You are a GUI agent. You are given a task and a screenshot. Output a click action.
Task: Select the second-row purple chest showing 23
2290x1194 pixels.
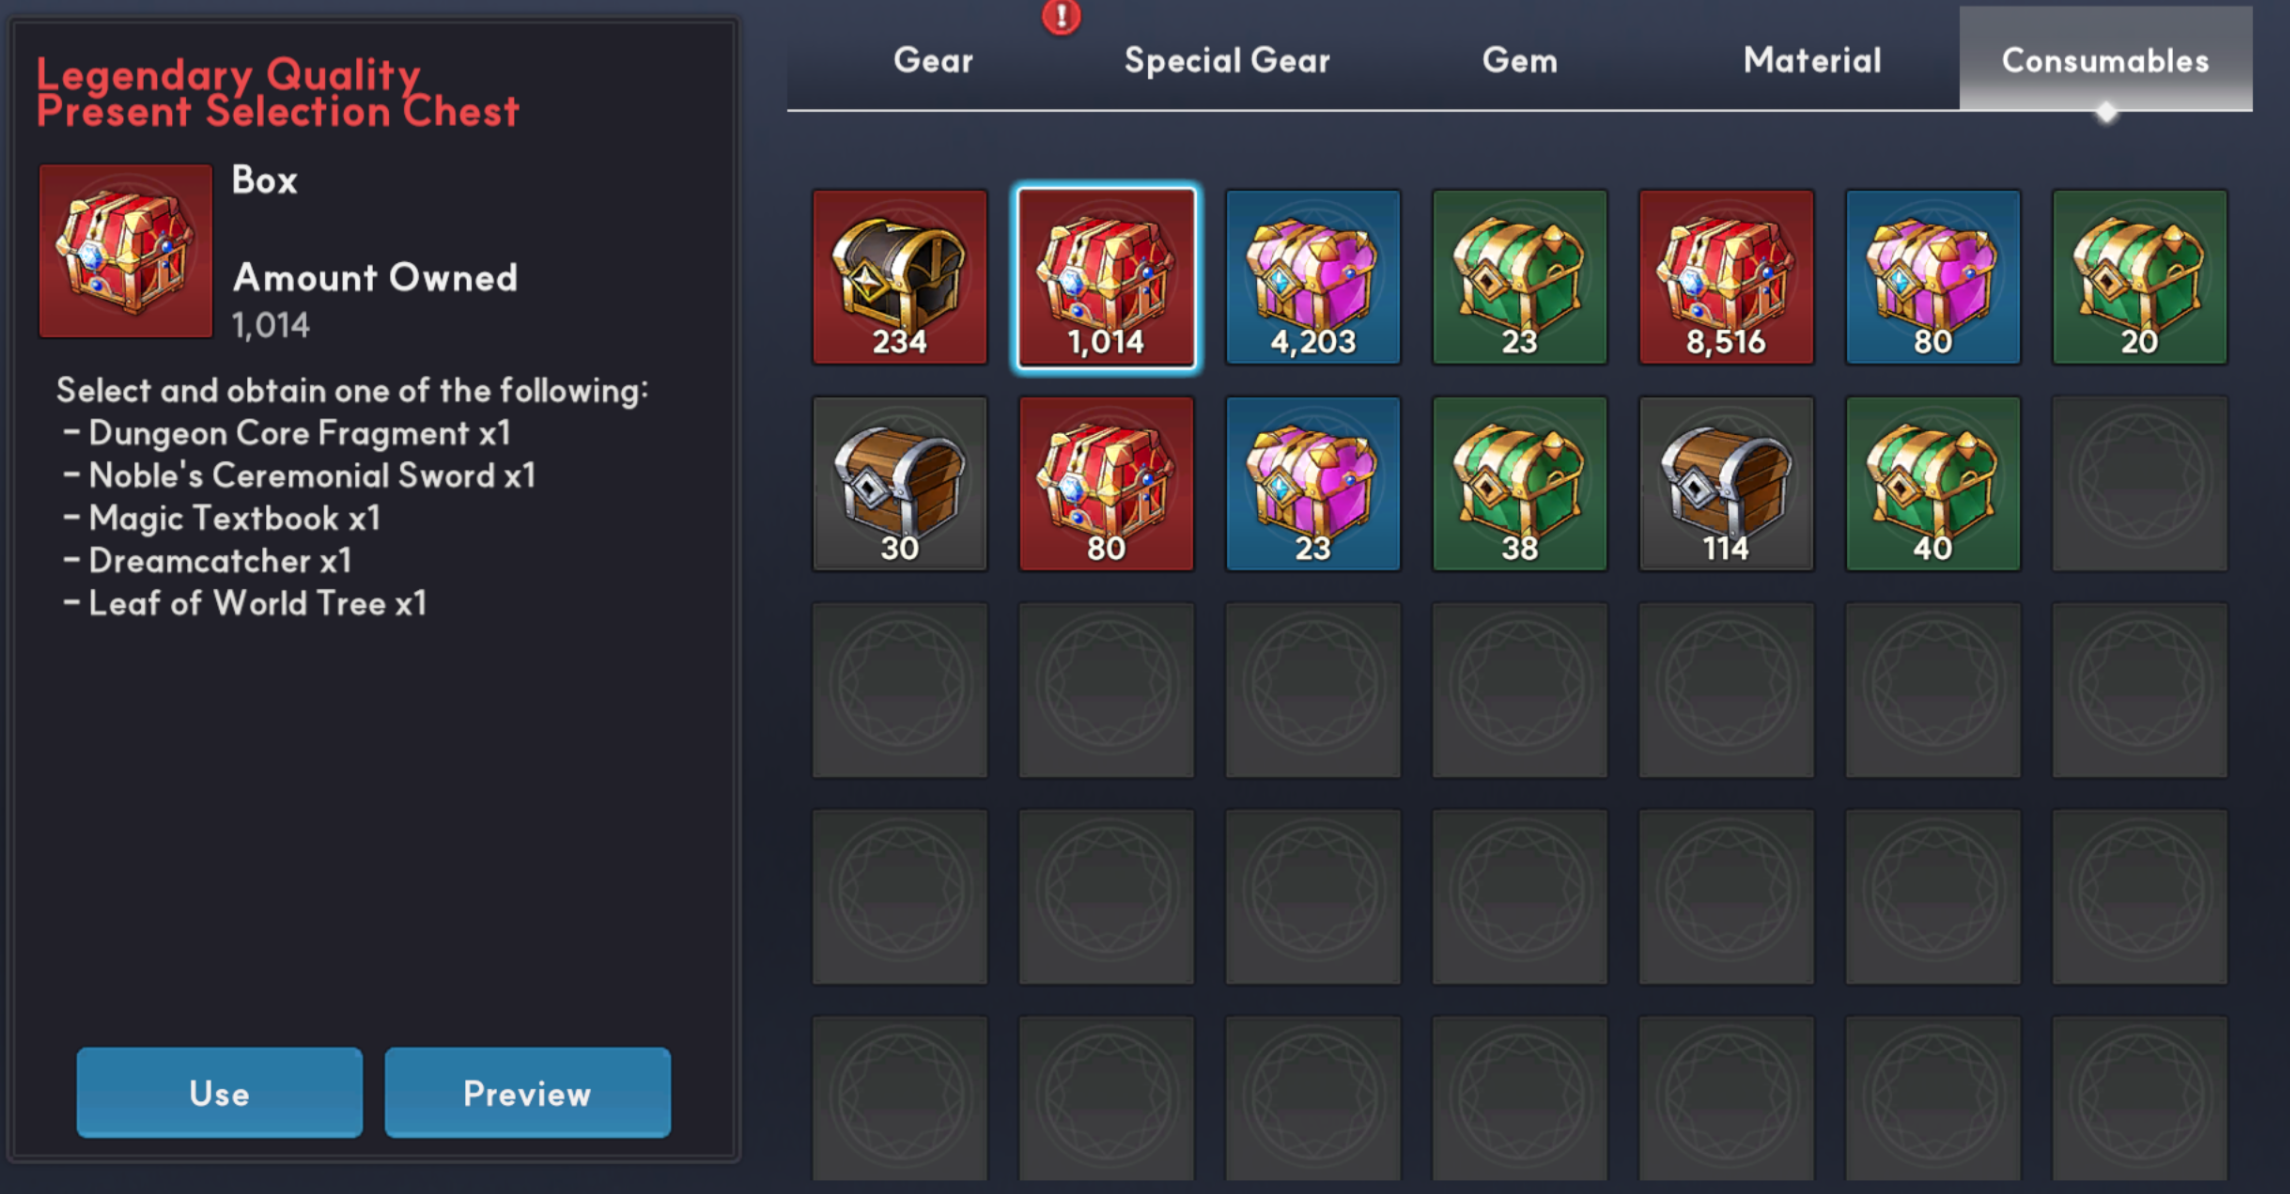[1313, 484]
